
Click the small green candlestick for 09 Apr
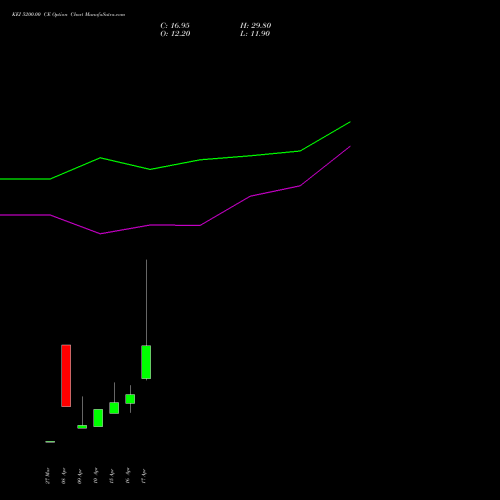click(x=82, y=427)
